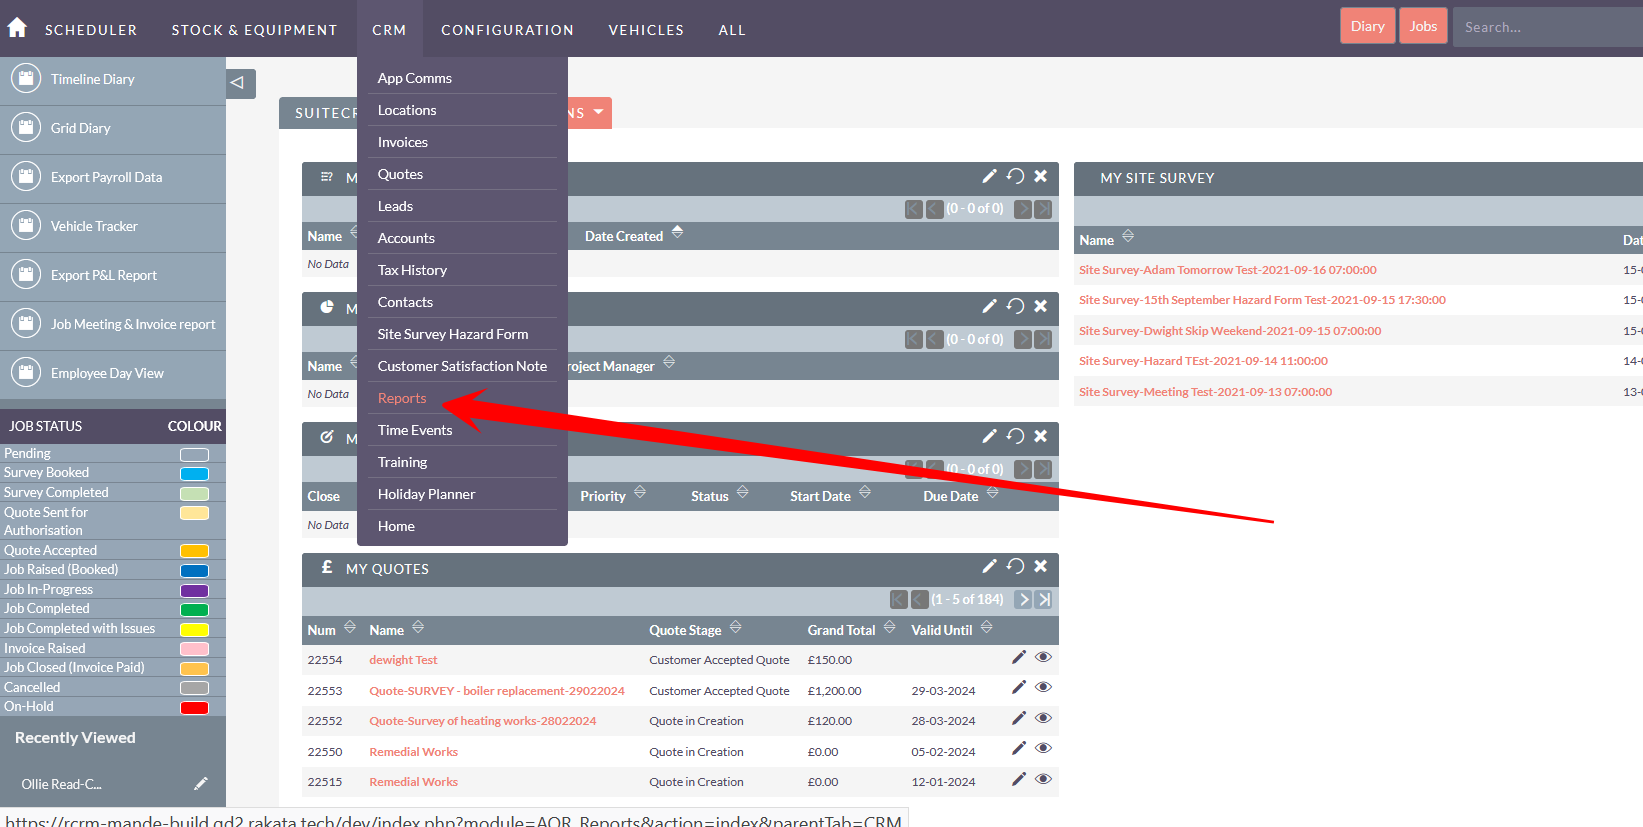Viewport: 1643px width, 827px height.
Task: View details of quote 22515 eye icon
Action: pos(1043,779)
